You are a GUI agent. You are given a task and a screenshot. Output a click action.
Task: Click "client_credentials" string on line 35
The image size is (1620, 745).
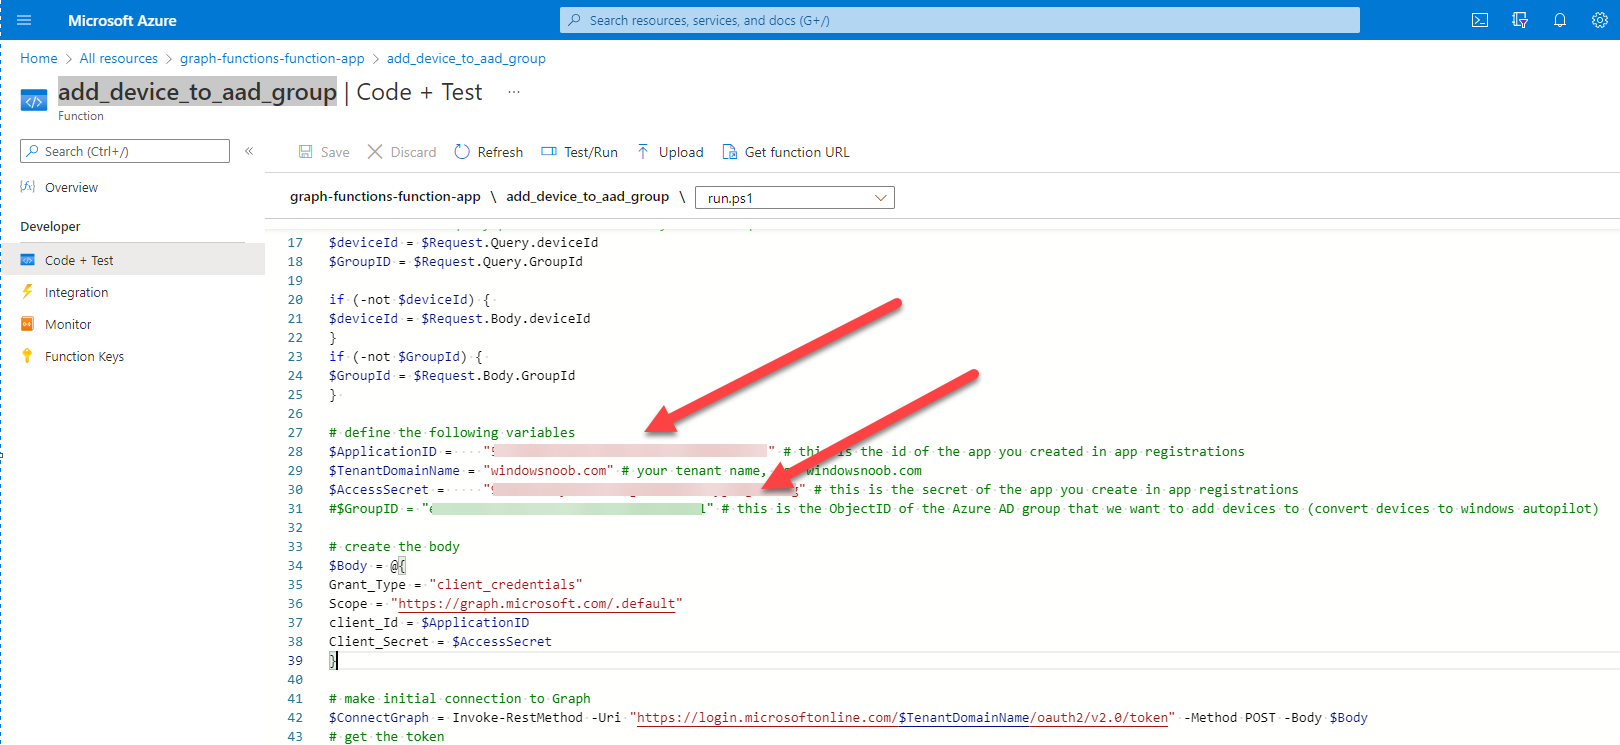[x=506, y=584]
